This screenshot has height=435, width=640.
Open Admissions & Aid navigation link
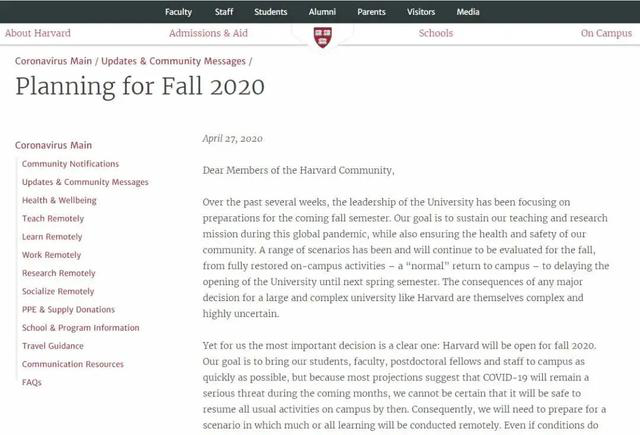[x=208, y=33]
